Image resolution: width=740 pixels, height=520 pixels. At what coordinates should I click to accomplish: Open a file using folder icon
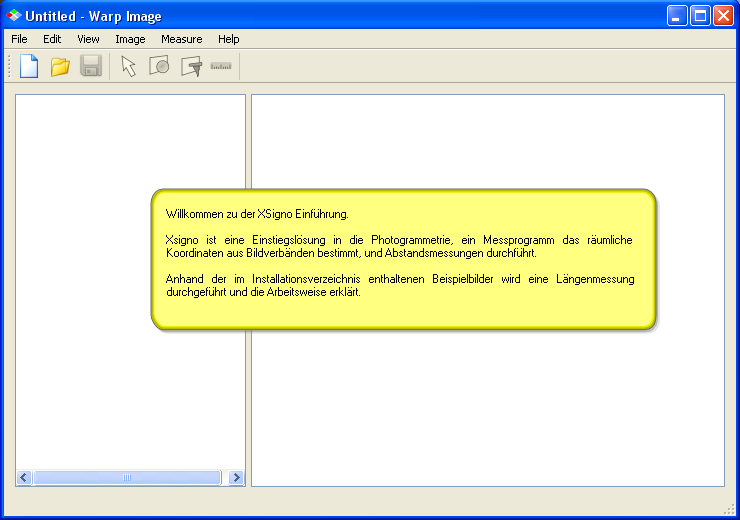click(x=60, y=66)
